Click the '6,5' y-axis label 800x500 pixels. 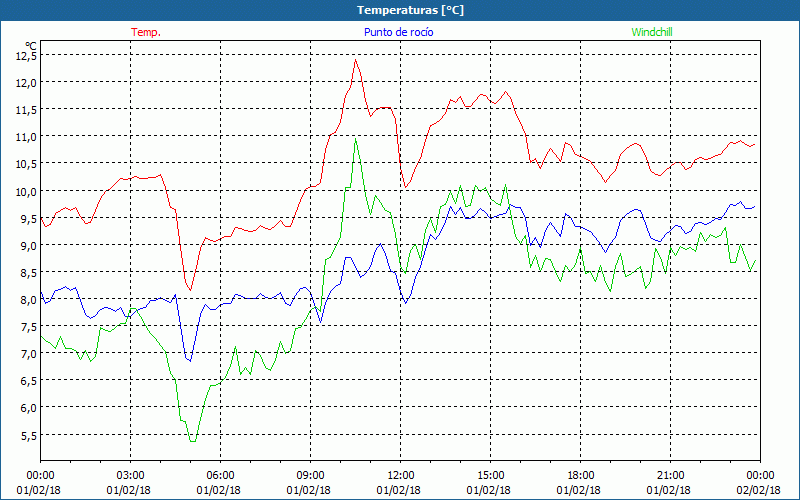pyautogui.click(x=29, y=381)
